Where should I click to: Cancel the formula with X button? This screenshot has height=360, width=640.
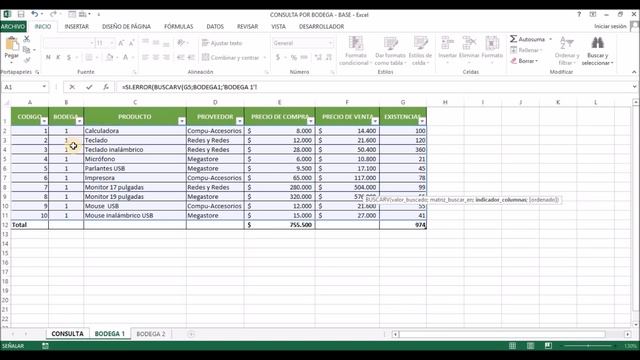(x=72, y=87)
